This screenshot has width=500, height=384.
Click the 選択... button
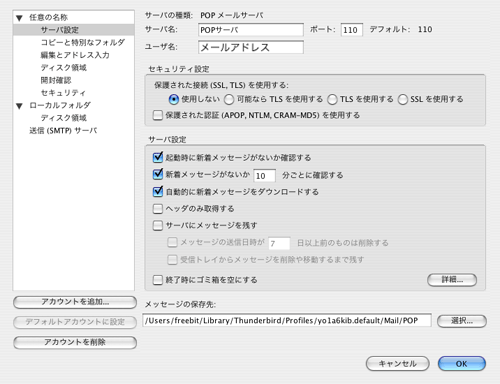tap(462, 321)
